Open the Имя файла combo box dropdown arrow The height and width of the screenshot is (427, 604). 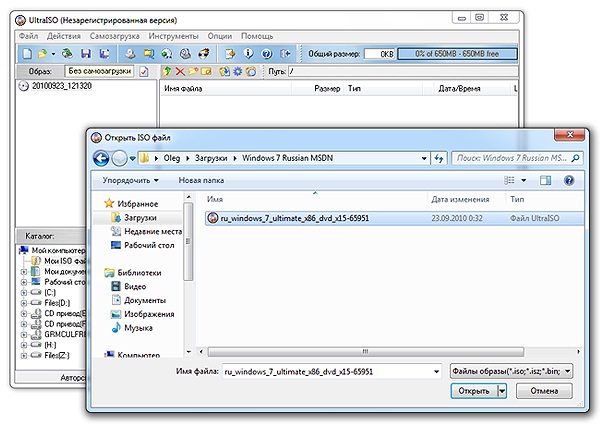pyautogui.click(x=436, y=372)
